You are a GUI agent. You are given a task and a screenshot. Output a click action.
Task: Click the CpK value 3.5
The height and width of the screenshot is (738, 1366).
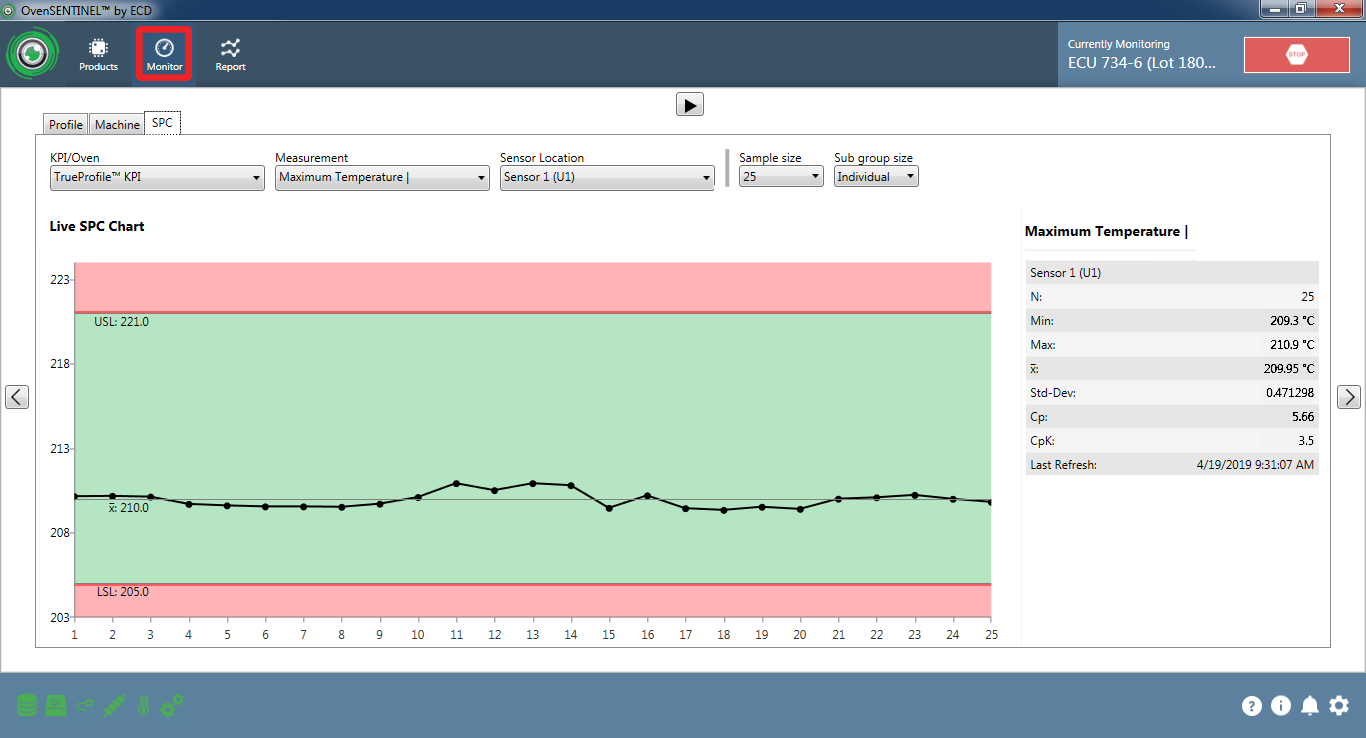click(1306, 441)
